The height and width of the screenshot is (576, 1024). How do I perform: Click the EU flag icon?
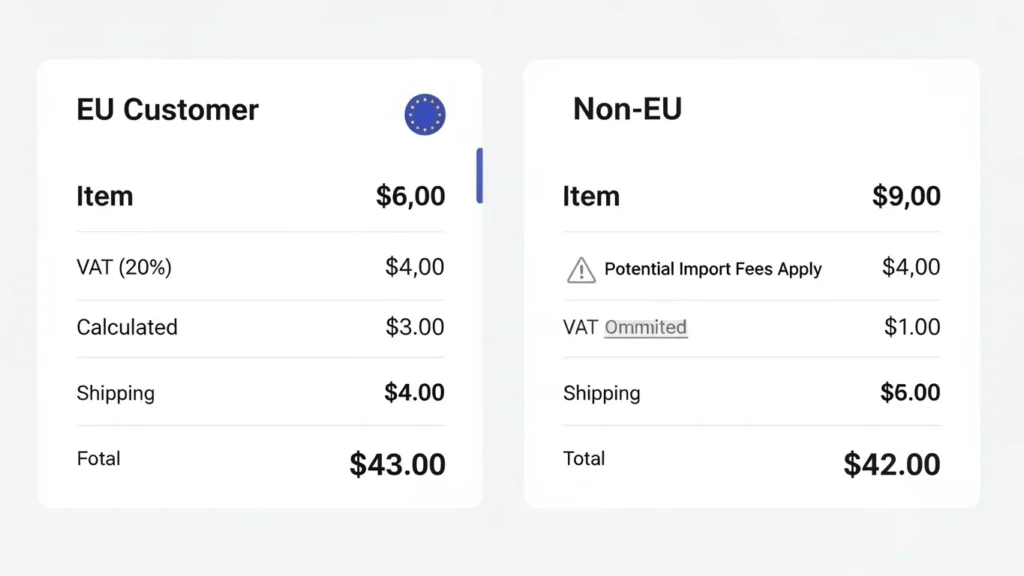[x=425, y=115]
